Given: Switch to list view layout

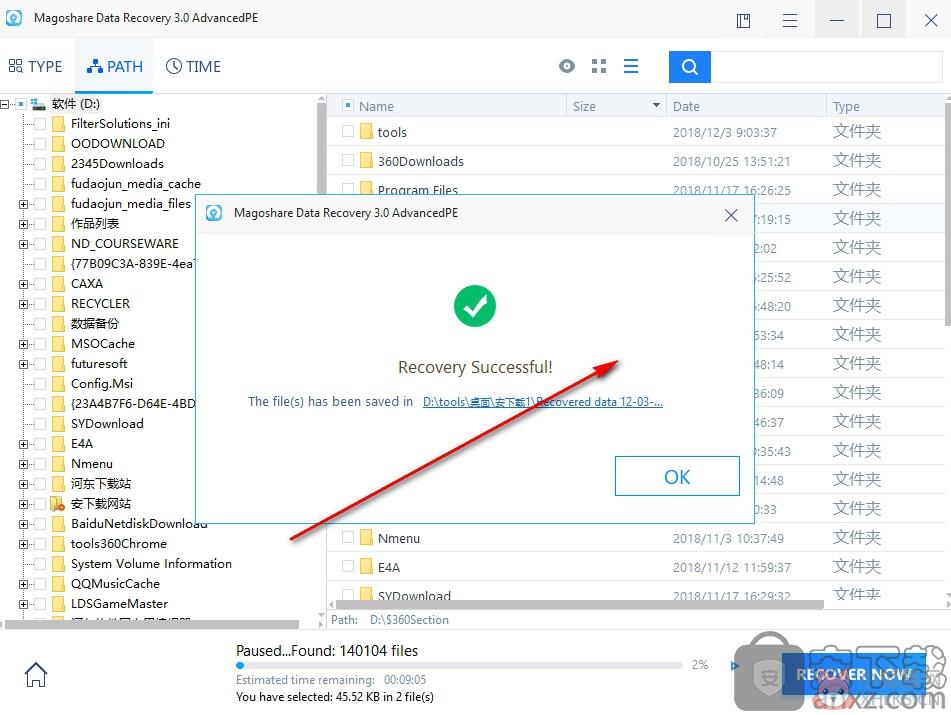Looking at the screenshot, I should 631,66.
